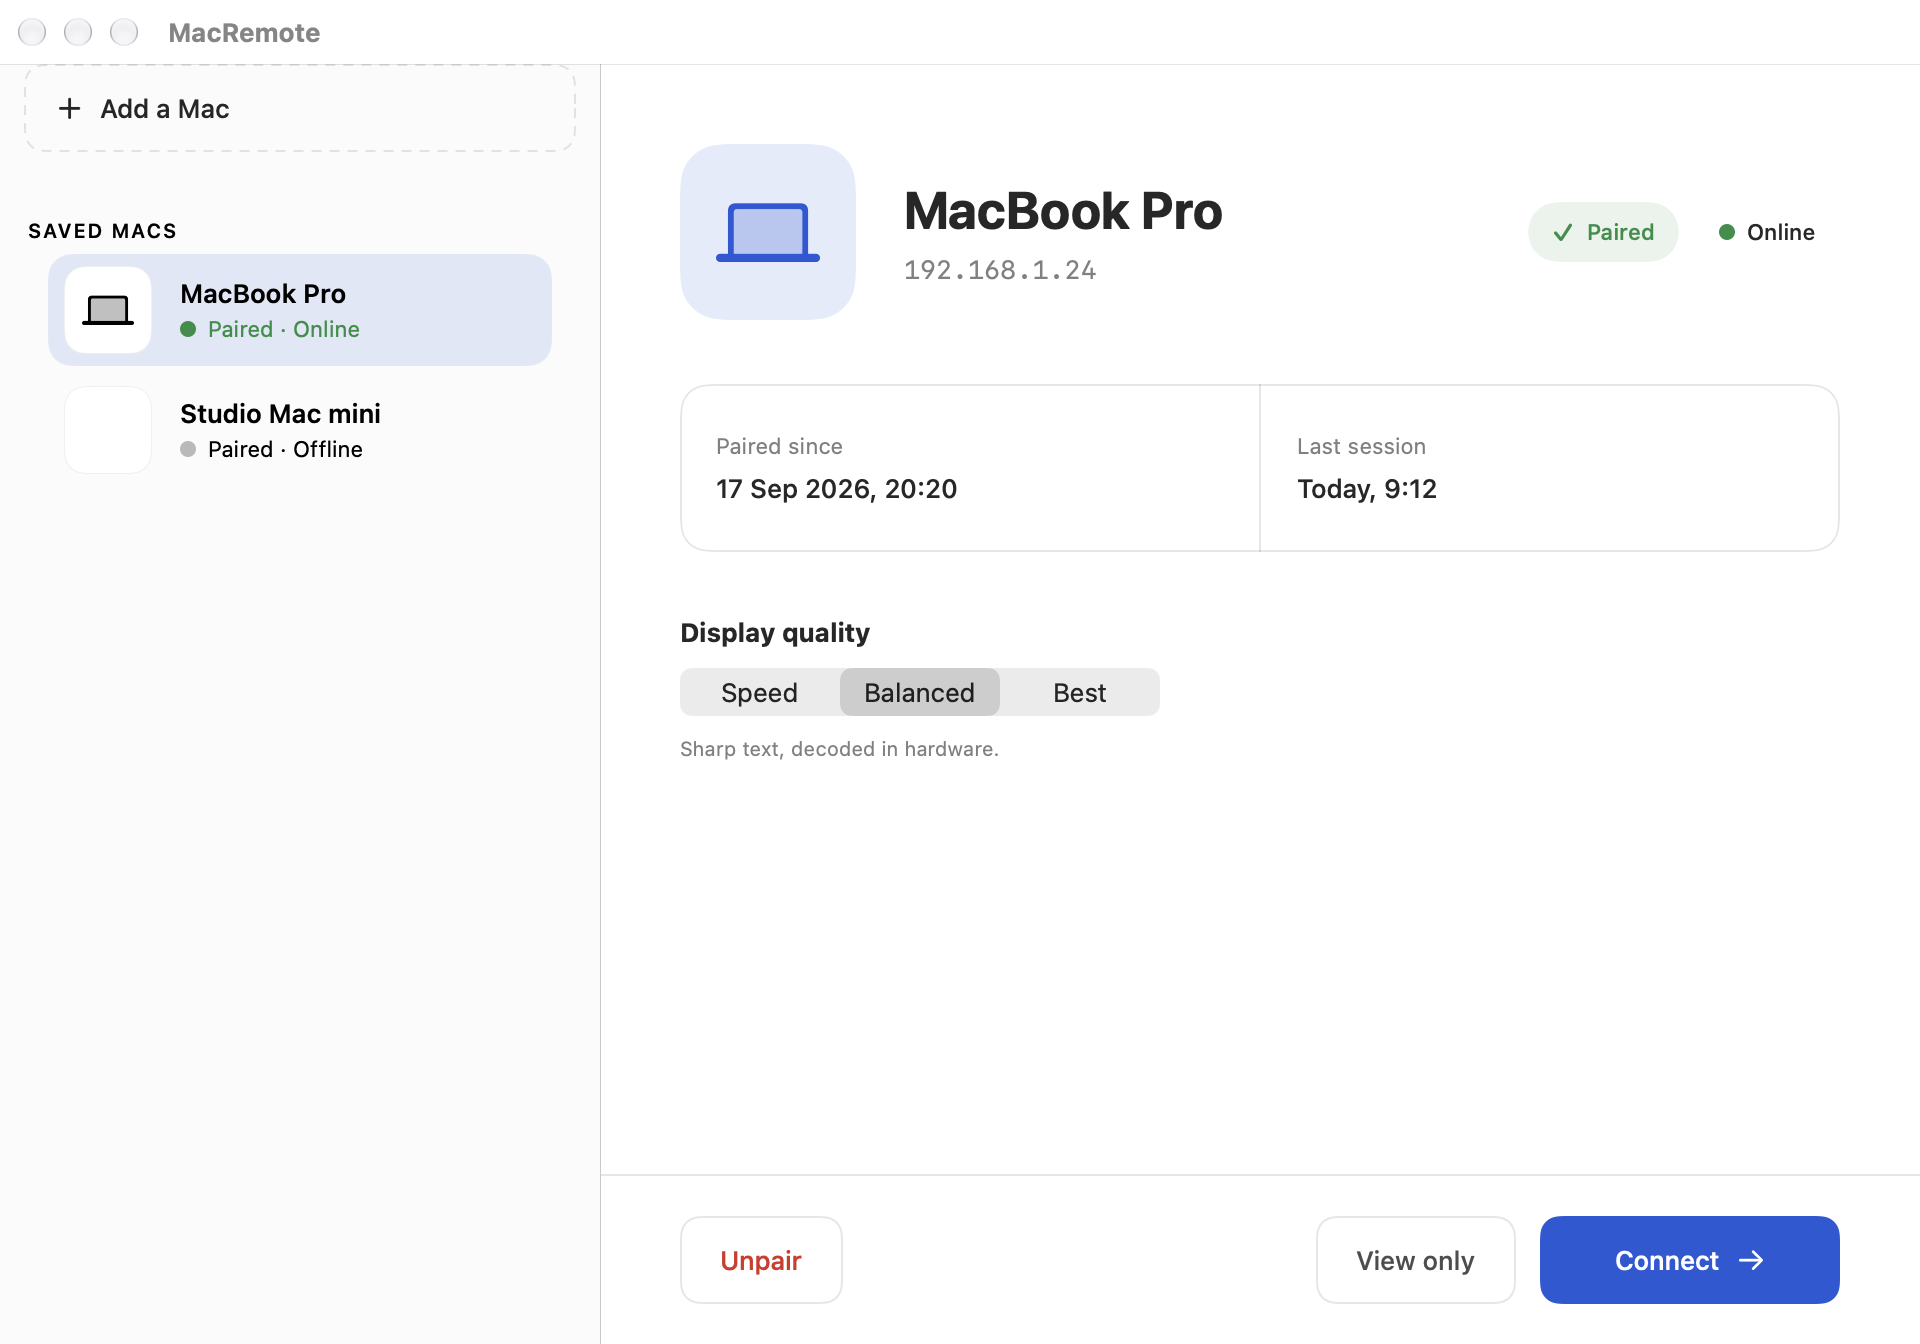1920x1344 pixels.
Task: Click the Today, 9:12 last session value
Action: (1367, 489)
